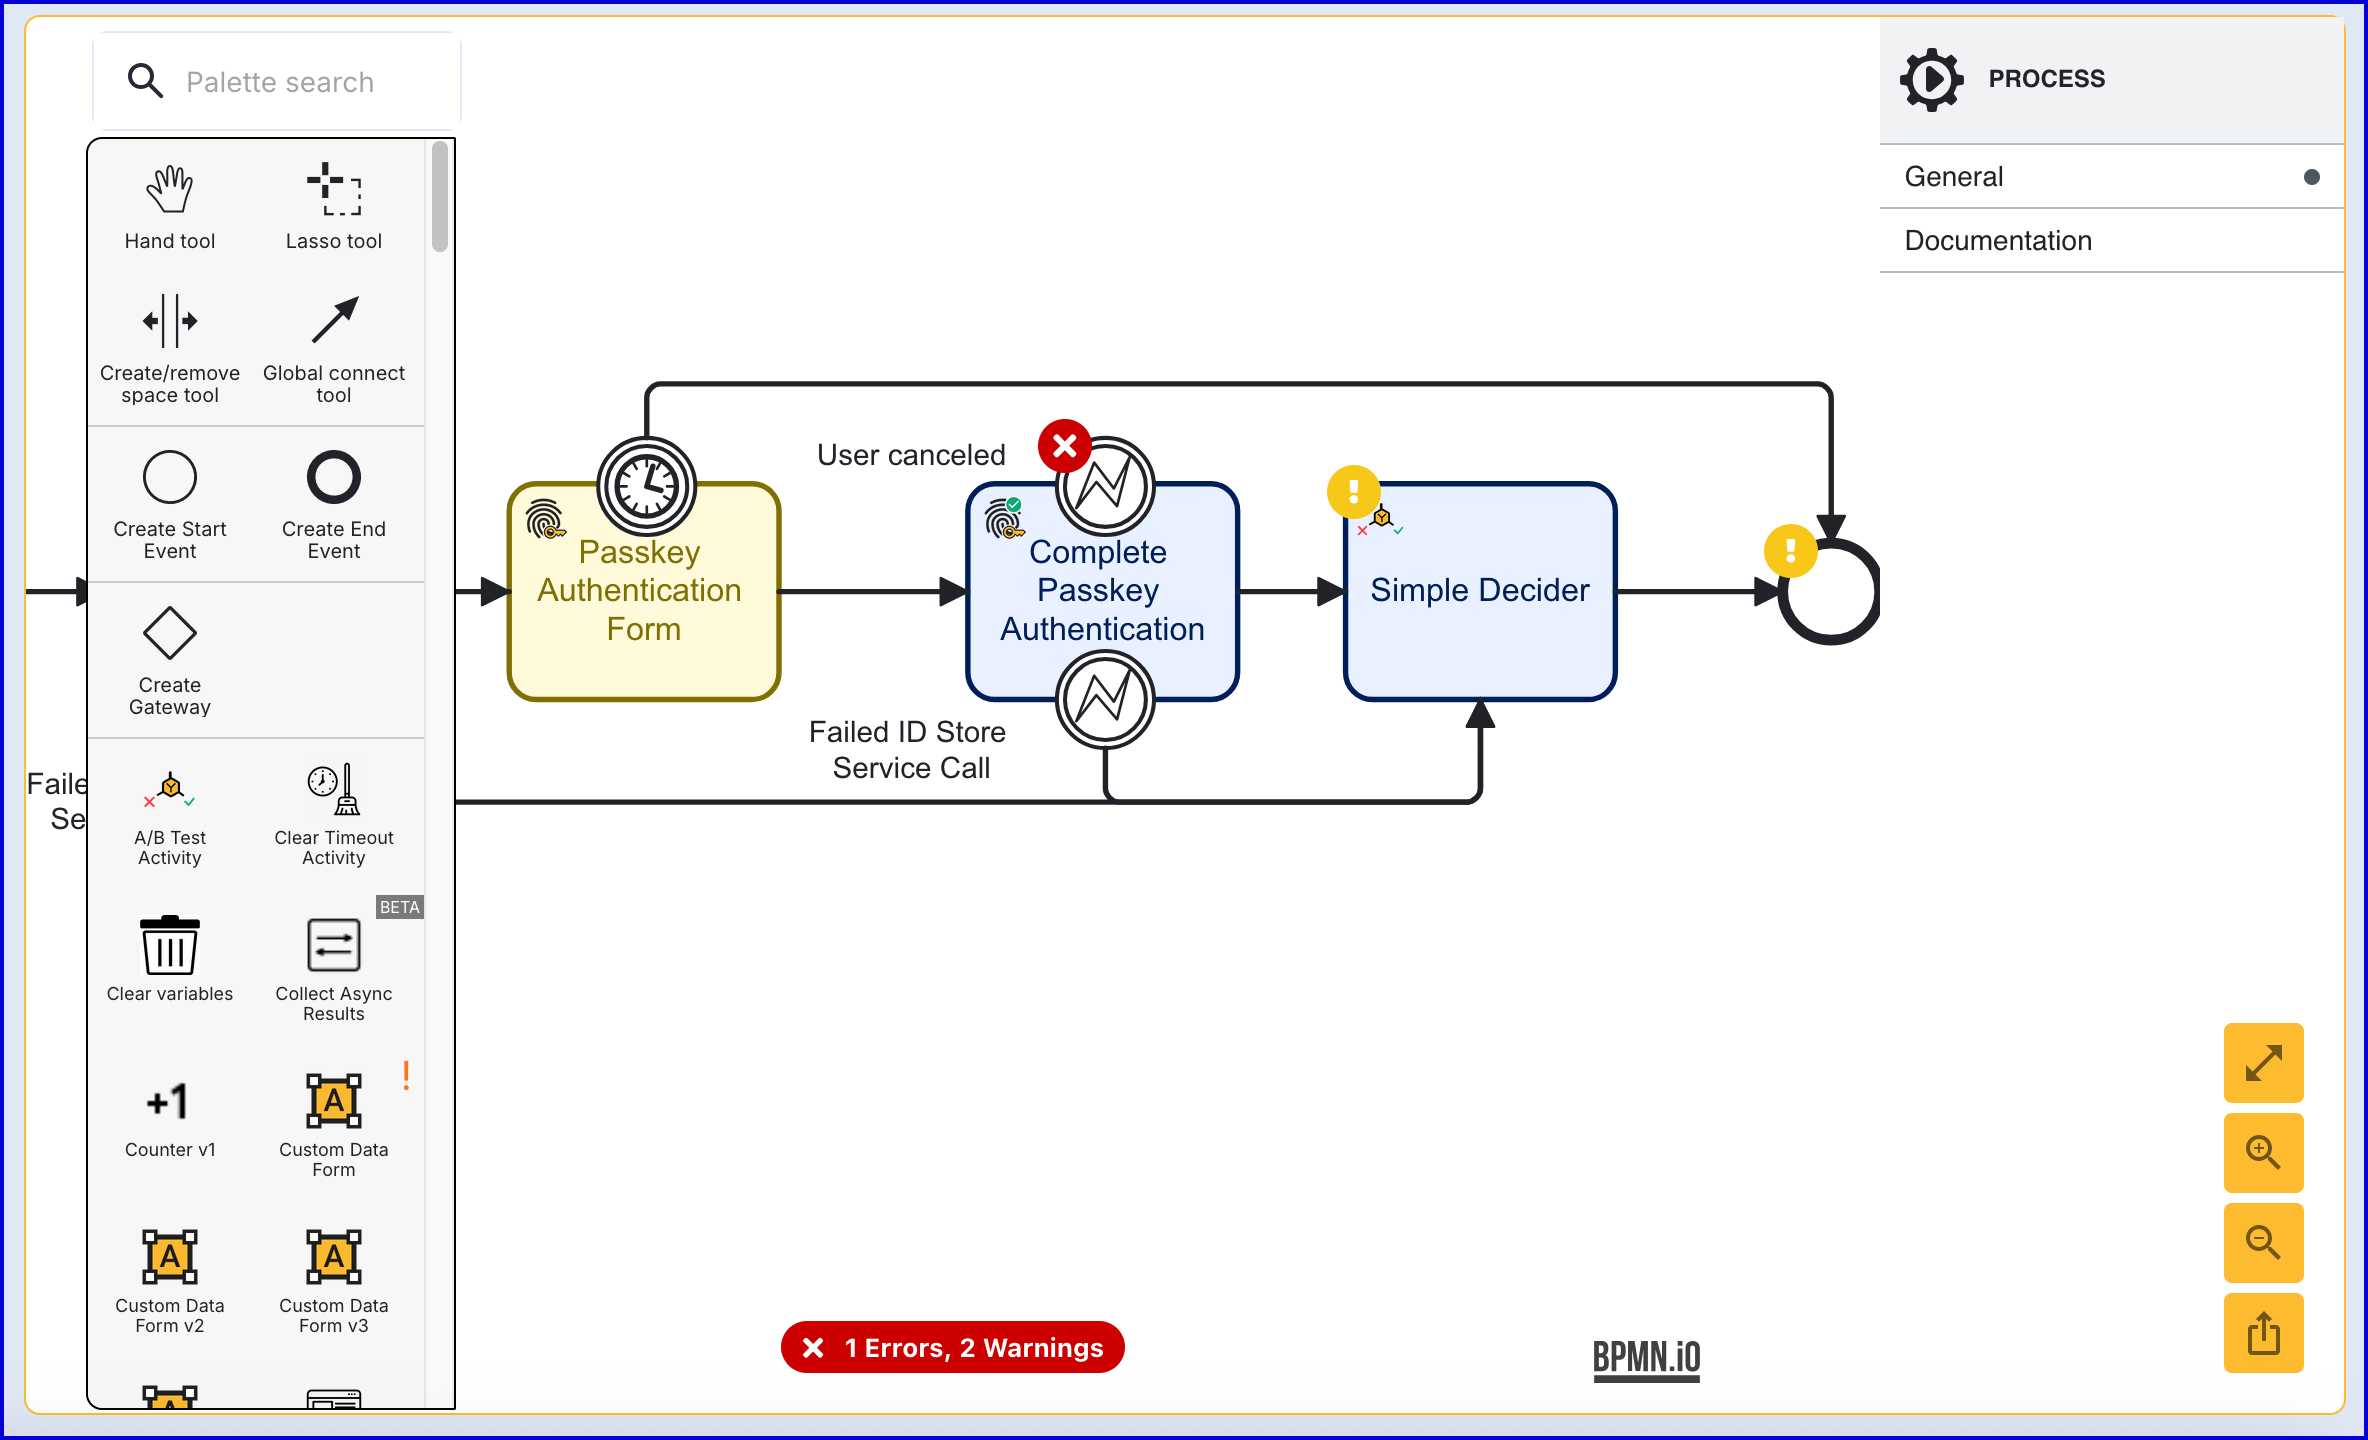
Task: Click the palette vertical scrollbar thumb
Action: point(440,197)
